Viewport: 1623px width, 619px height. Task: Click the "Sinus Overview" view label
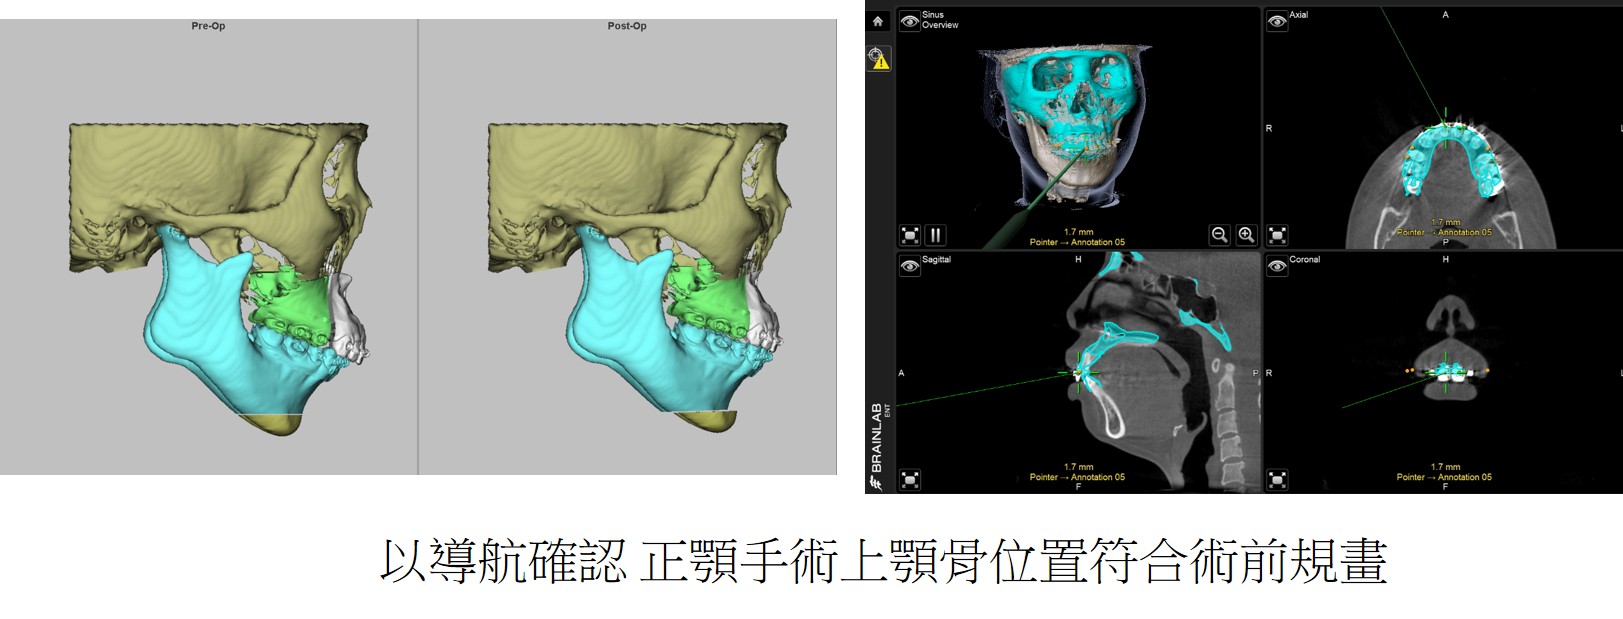940,20
